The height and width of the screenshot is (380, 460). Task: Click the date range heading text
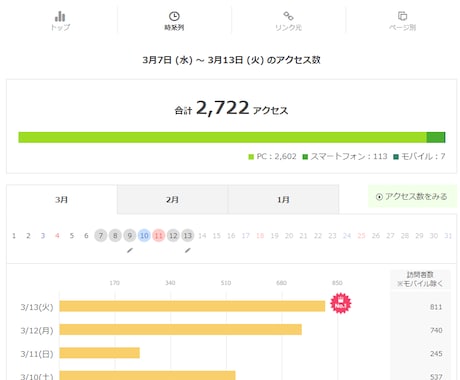coord(231,60)
